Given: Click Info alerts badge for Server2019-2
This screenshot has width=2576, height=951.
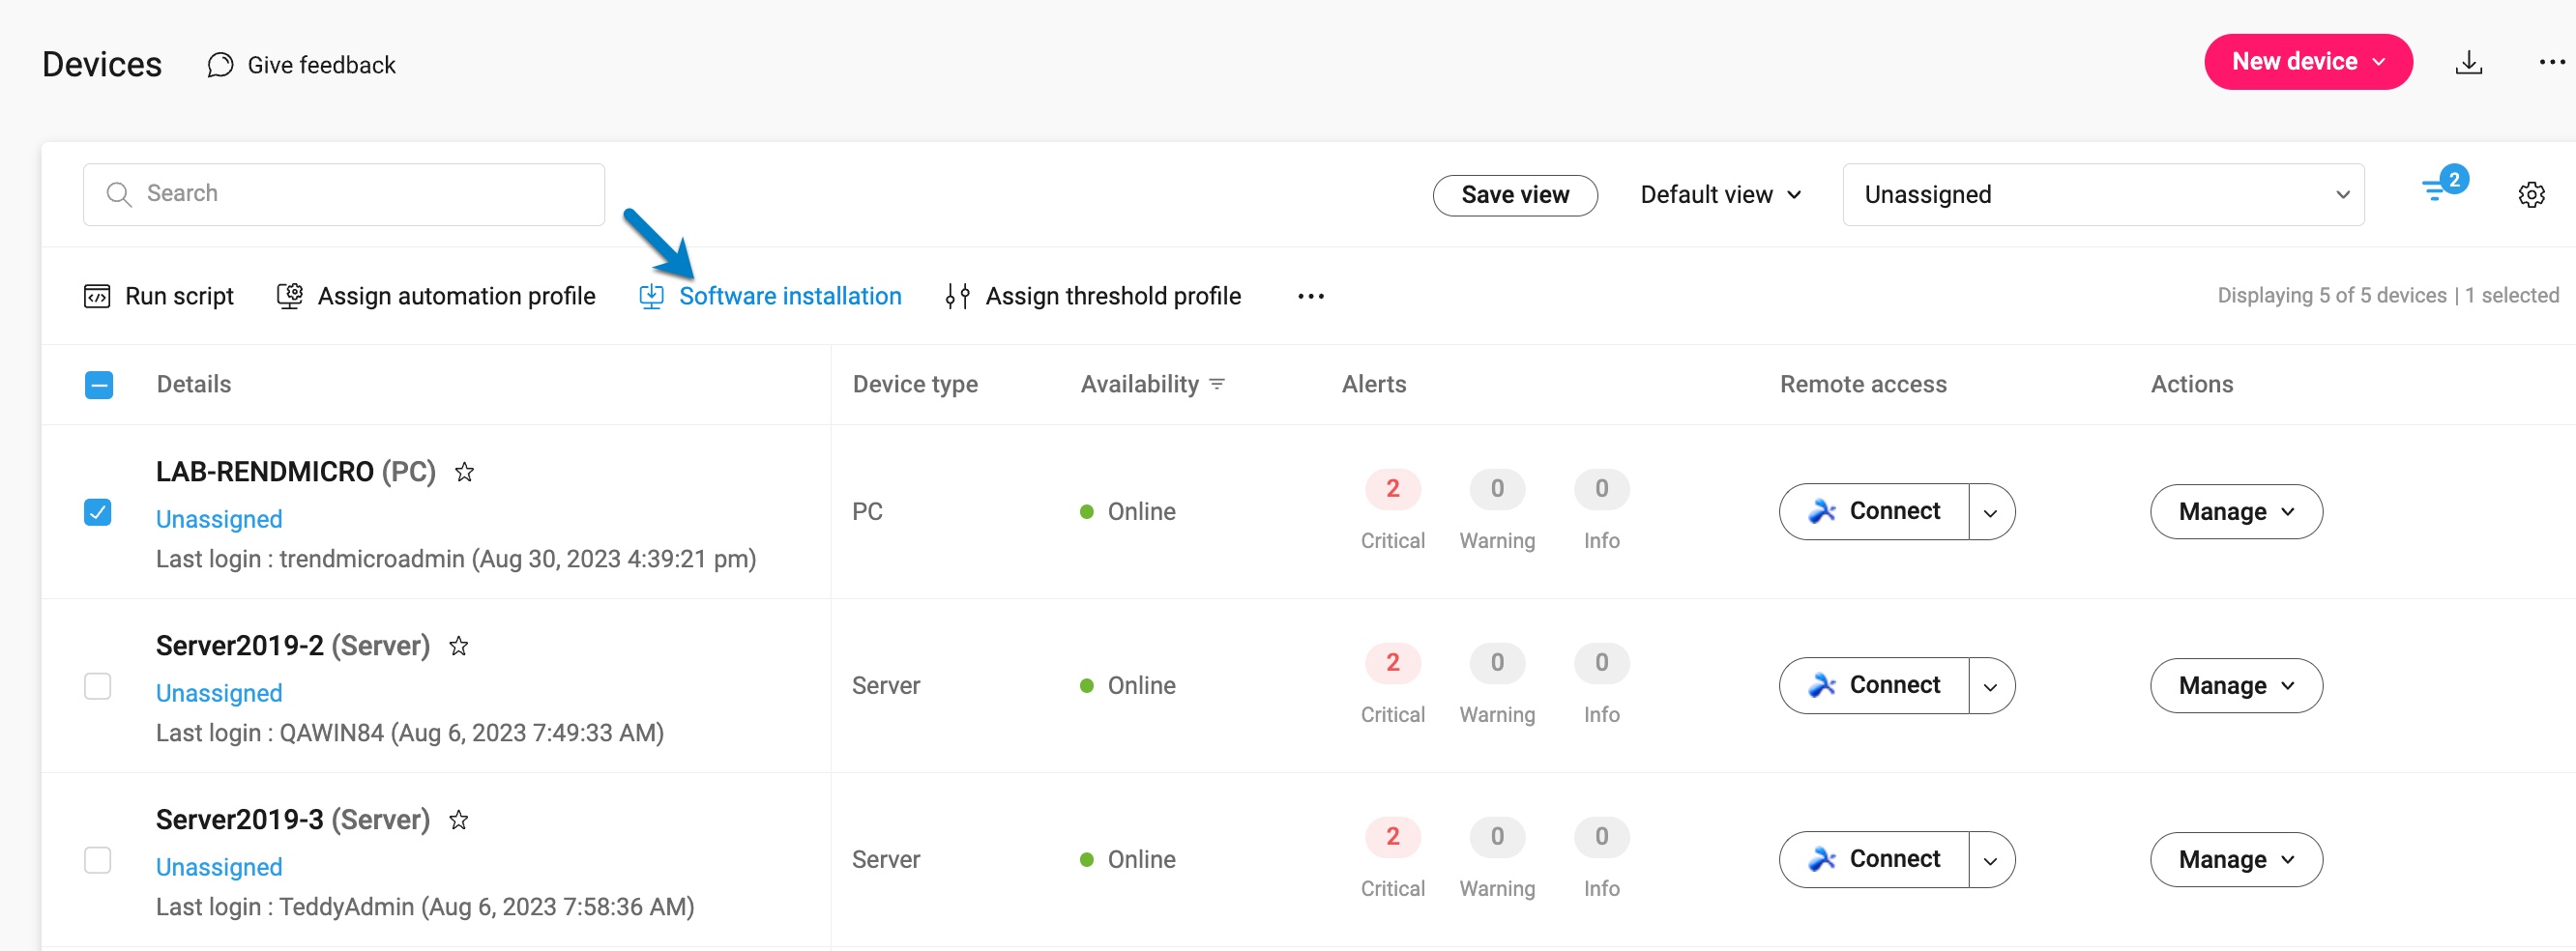Looking at the screenshot, I should pyautogui.click(x=1601, y=662).
